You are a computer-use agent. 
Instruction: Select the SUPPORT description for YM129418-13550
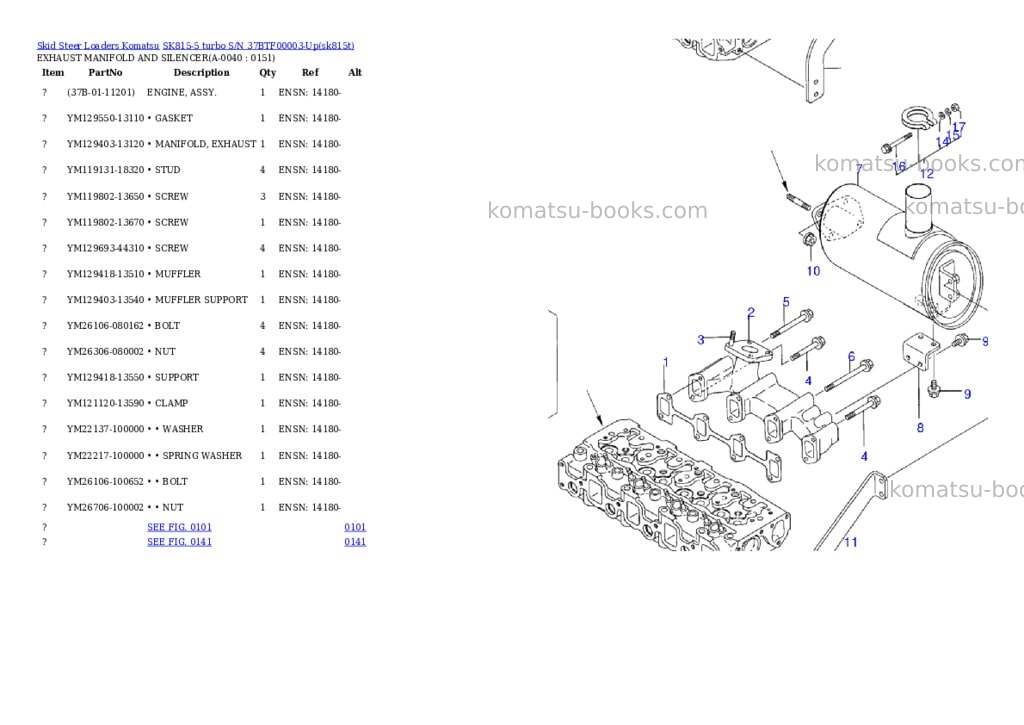pos(177,378)
